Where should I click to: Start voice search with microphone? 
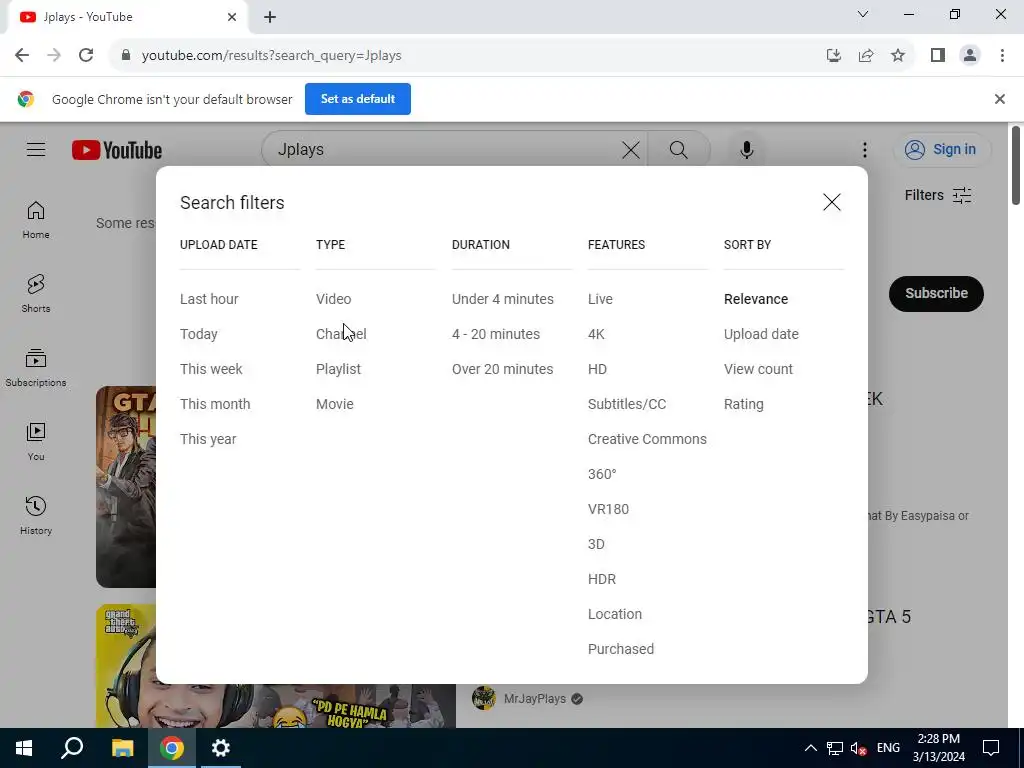click(746, 150)
